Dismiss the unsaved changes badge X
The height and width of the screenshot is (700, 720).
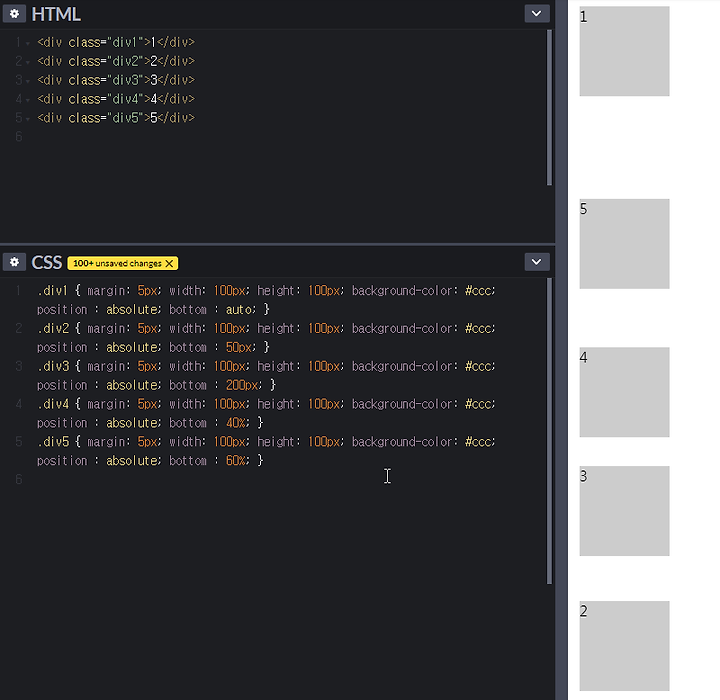click(x=169, y=263)
